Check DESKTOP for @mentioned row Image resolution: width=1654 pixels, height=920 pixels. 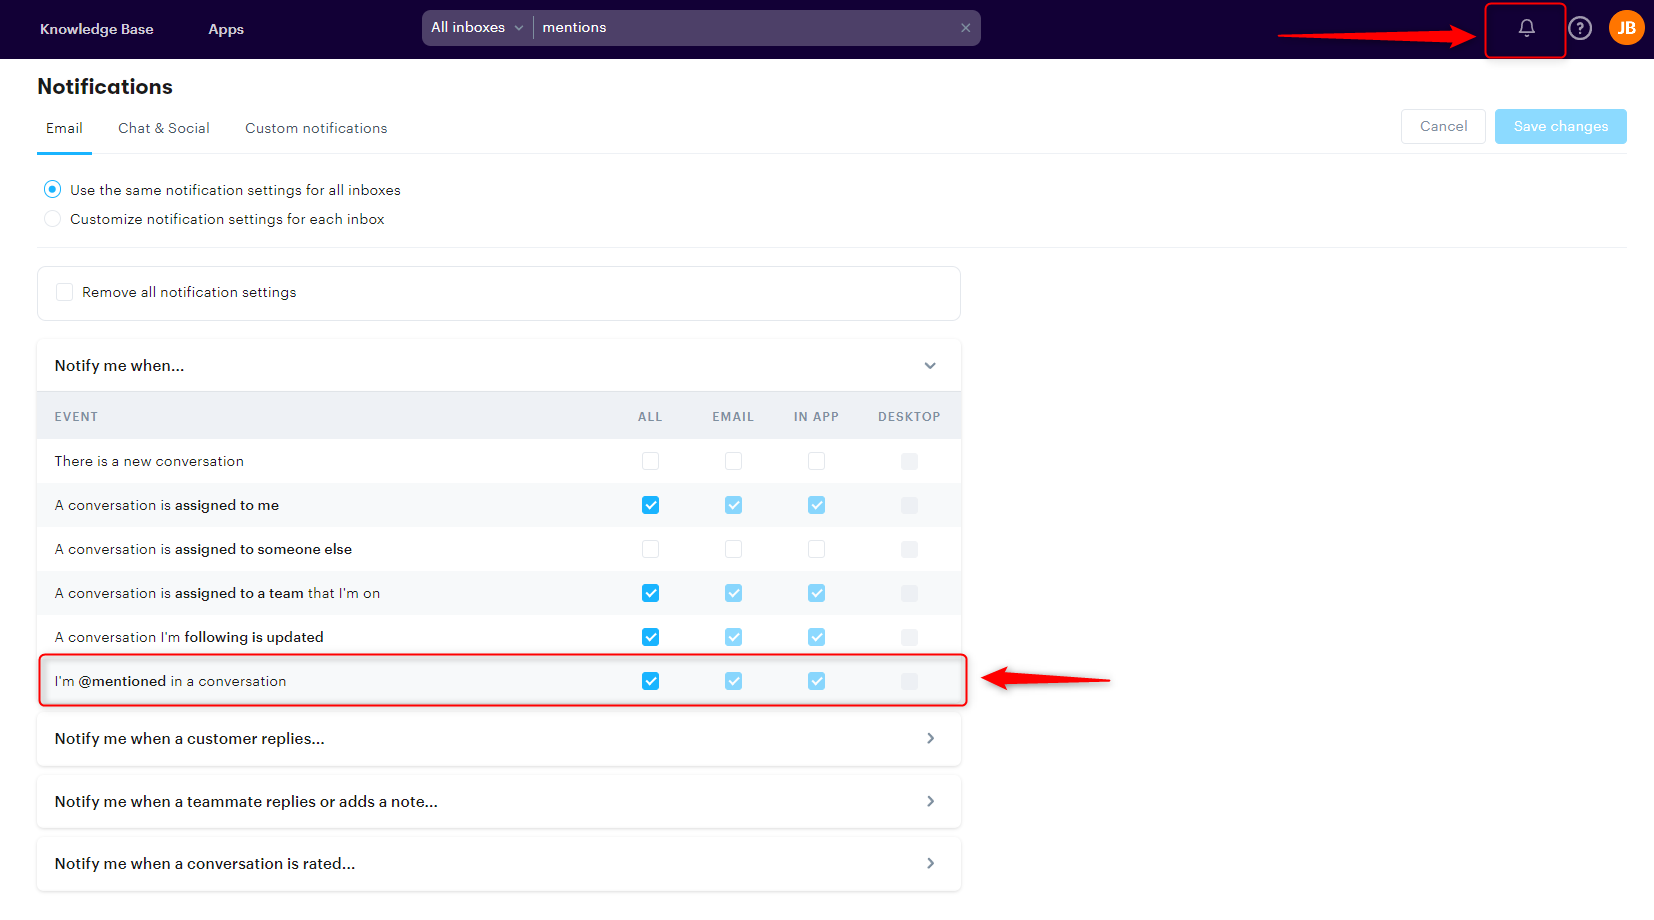tap(909, 681)
